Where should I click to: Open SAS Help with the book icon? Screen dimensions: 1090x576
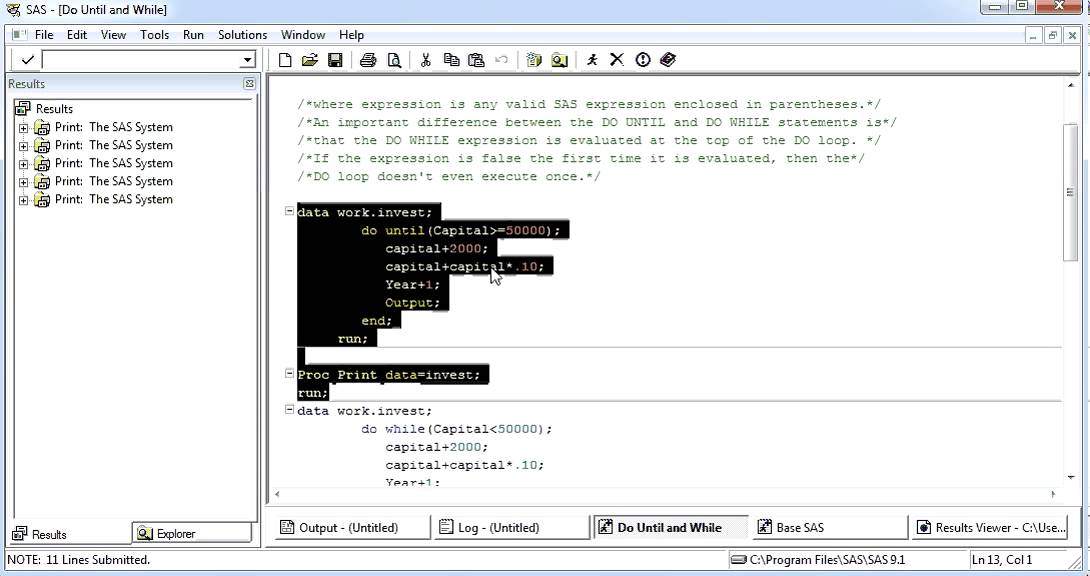668,60
